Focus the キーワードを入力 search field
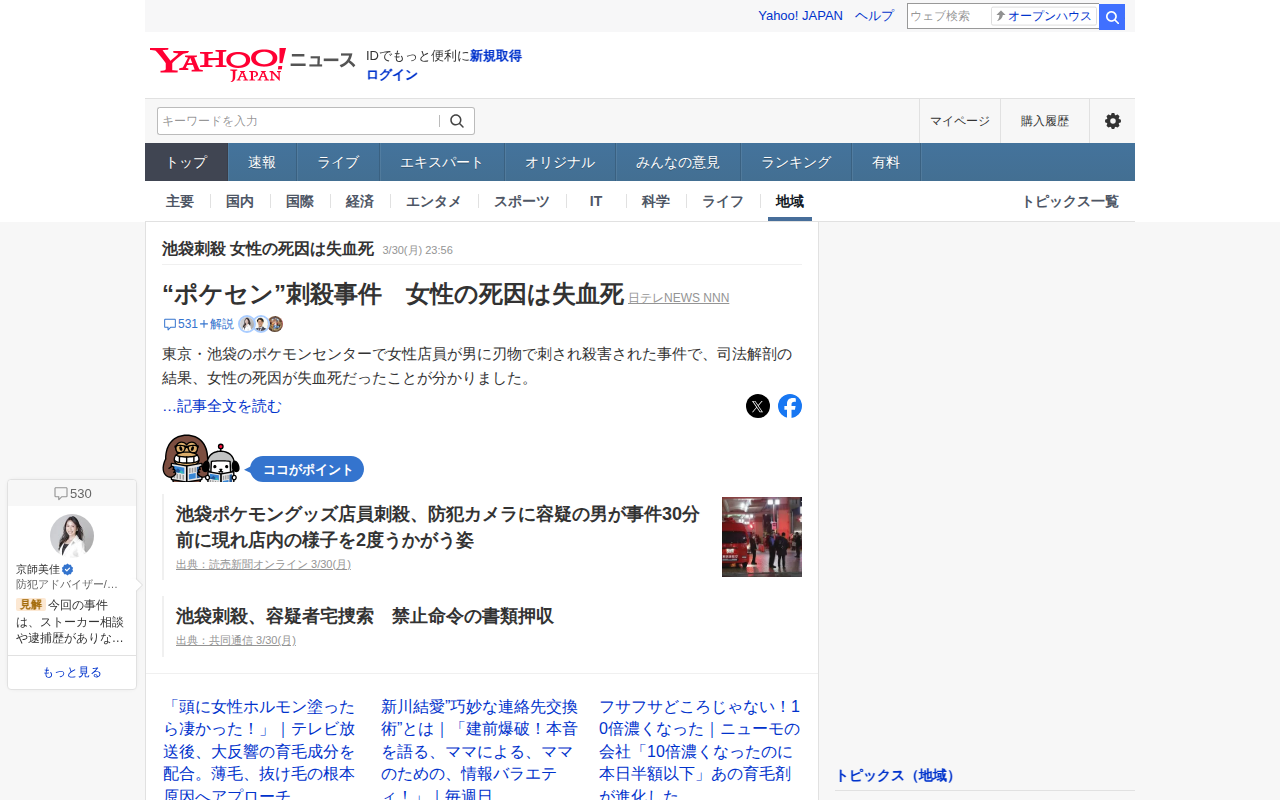Image resolution: width=1280 pixels, height=800 pixels. (x=298, y=121)
